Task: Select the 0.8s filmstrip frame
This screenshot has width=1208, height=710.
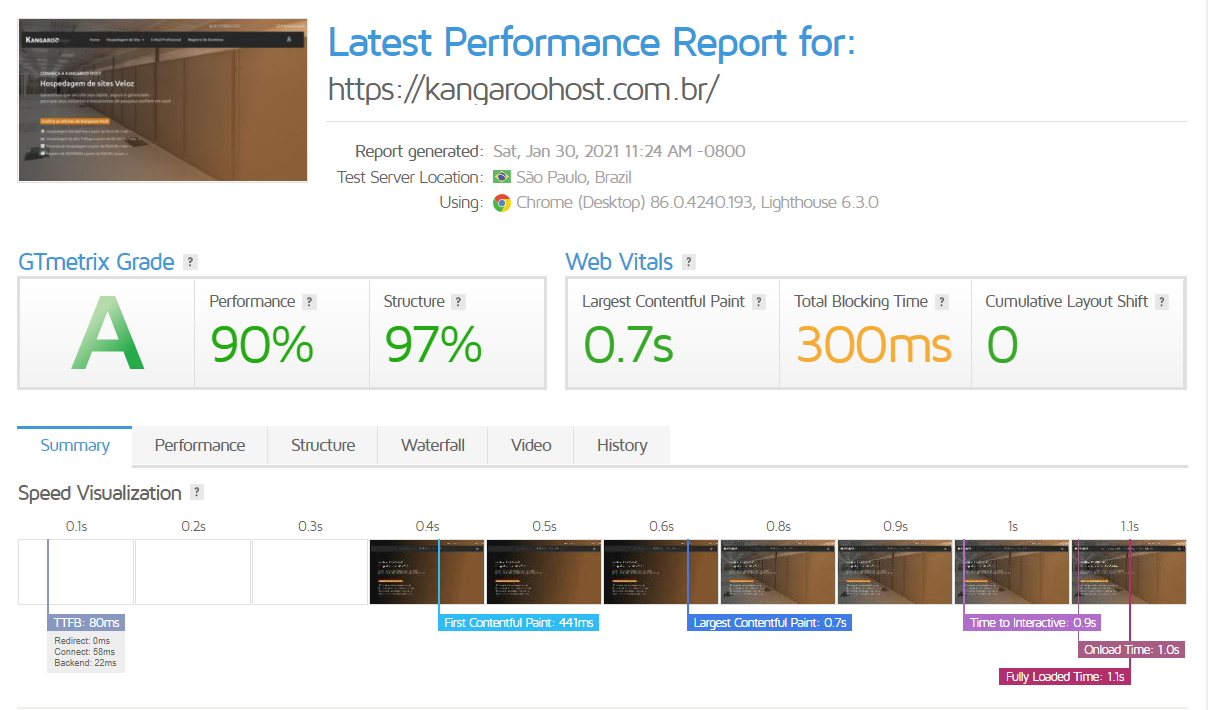Action: click(778, 572)
